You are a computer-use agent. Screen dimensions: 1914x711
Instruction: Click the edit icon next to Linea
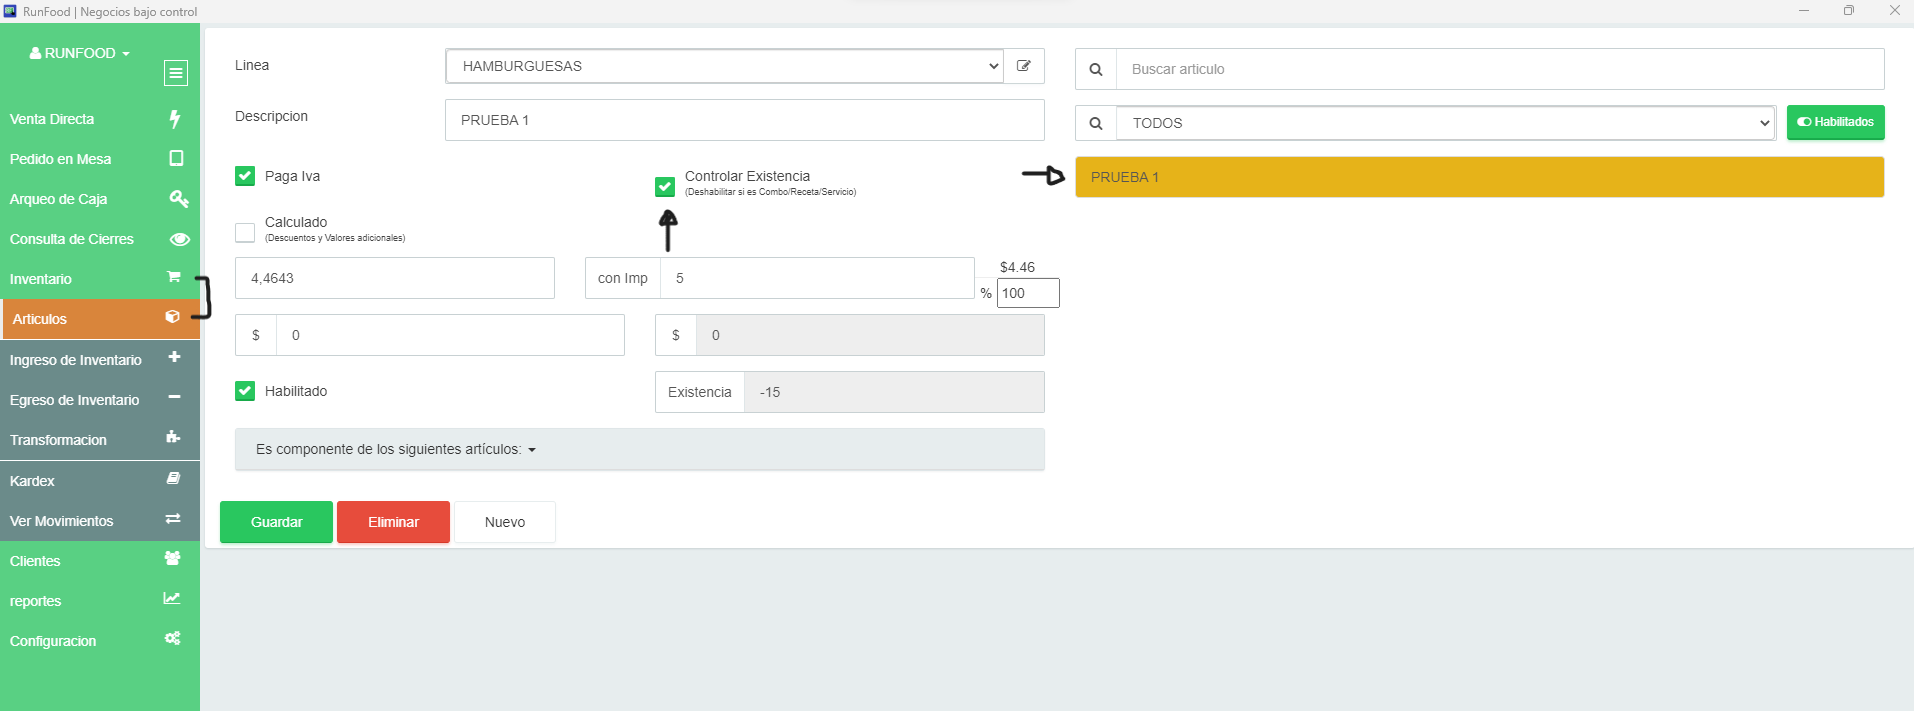tap(1024, 66)
